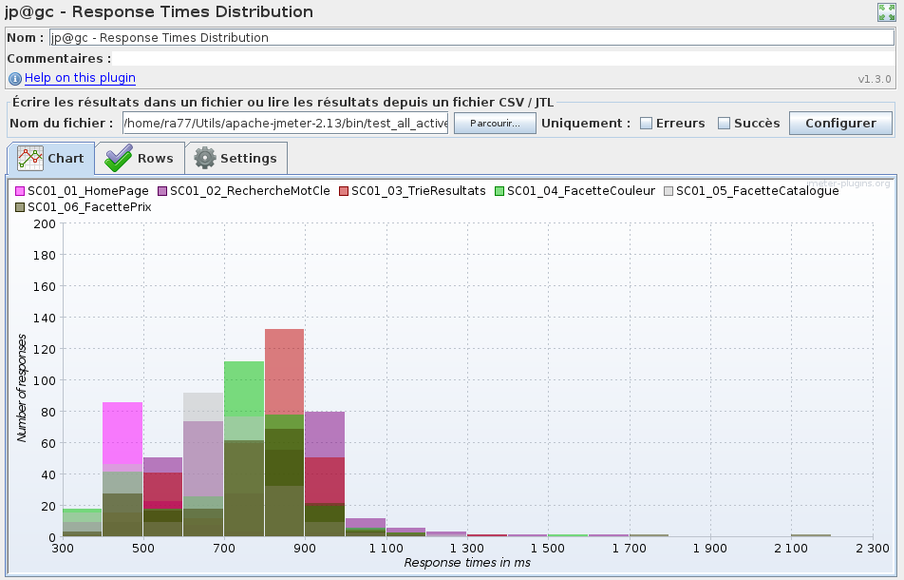Enable the Erreurs checkbox
Viewport: 904px width, 580px height.
click(x=646, y=123)
